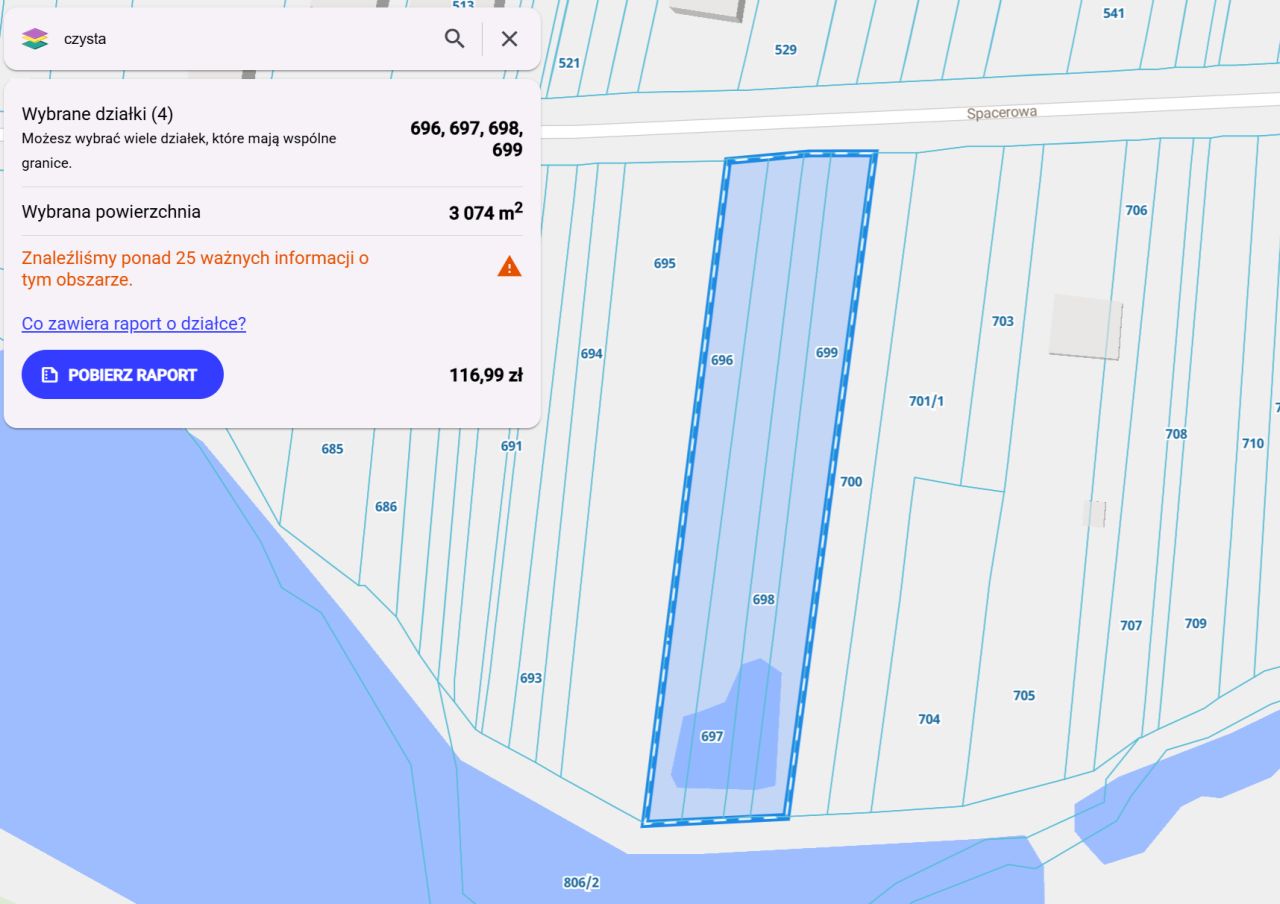Open the map layers icon in search bar
Viewport: 1280px width, 904px height.
(x=35, y=39)
